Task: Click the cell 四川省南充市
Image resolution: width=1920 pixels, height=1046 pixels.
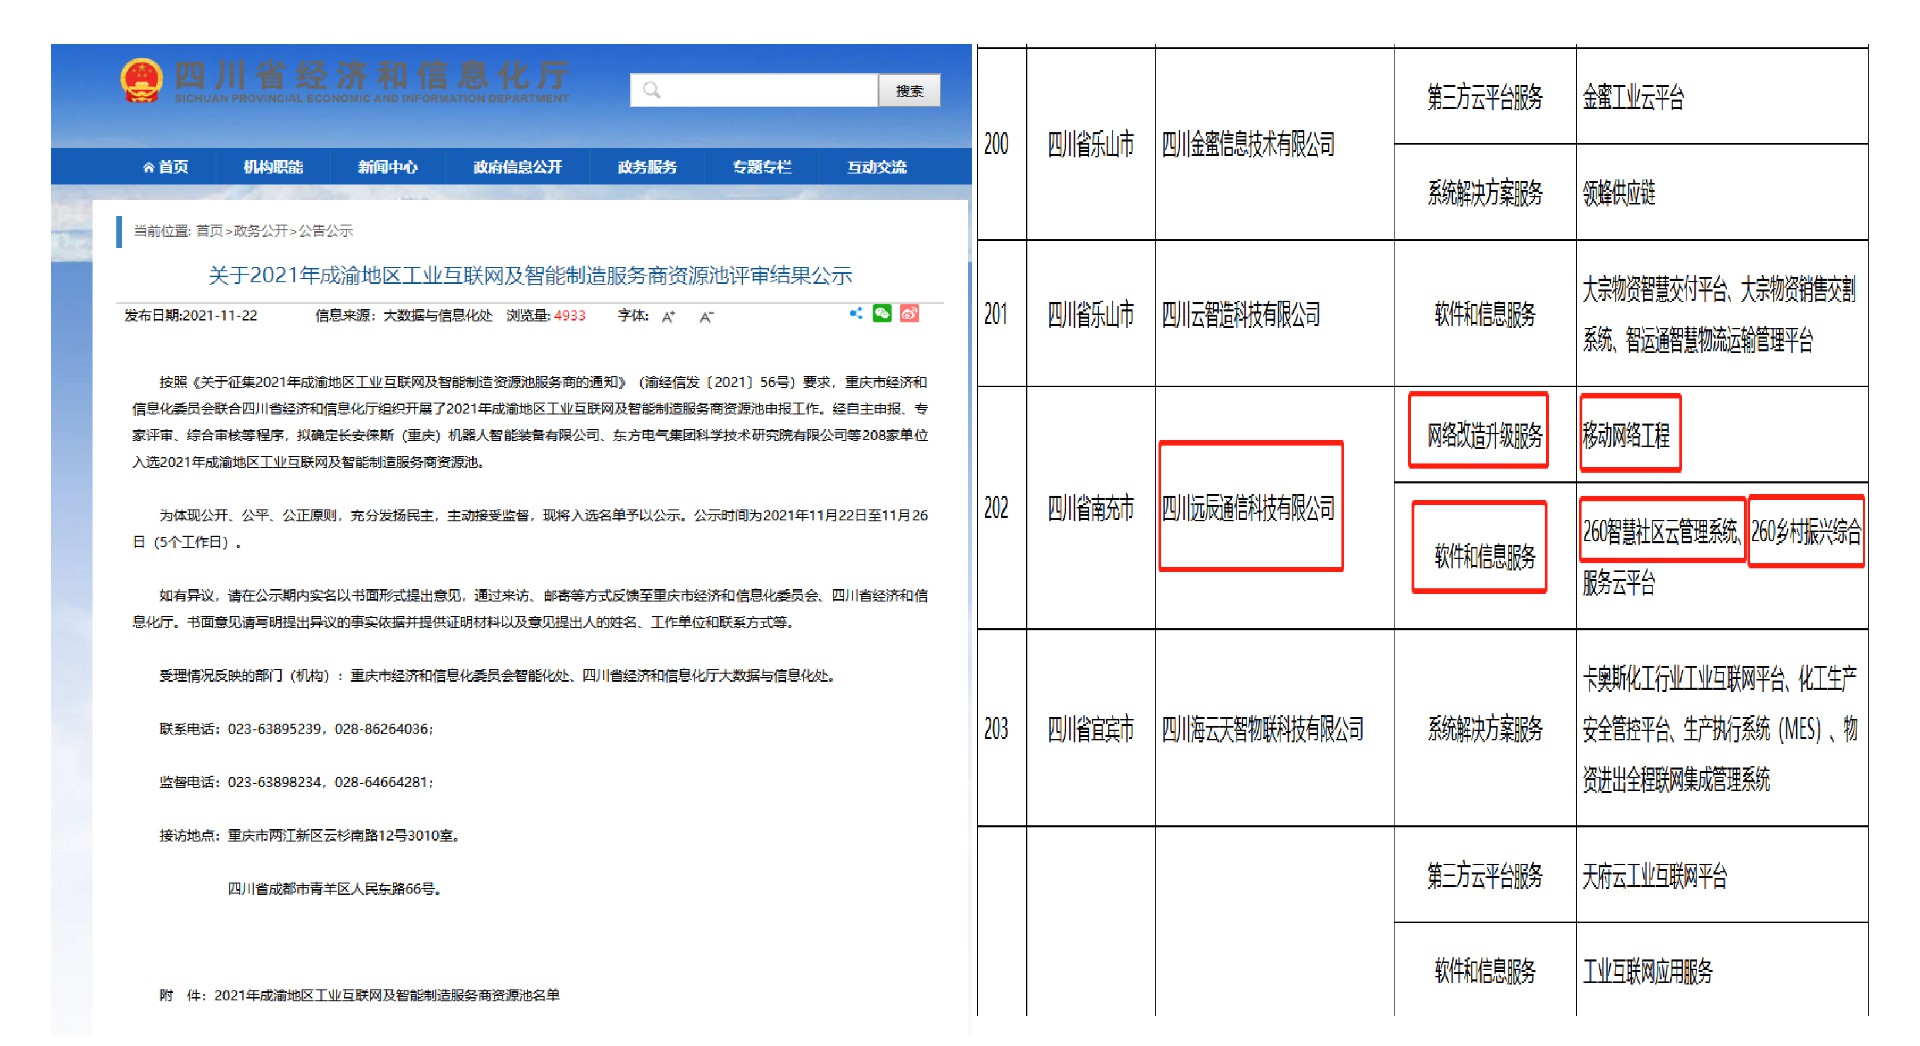Action: pos(1090,508)
